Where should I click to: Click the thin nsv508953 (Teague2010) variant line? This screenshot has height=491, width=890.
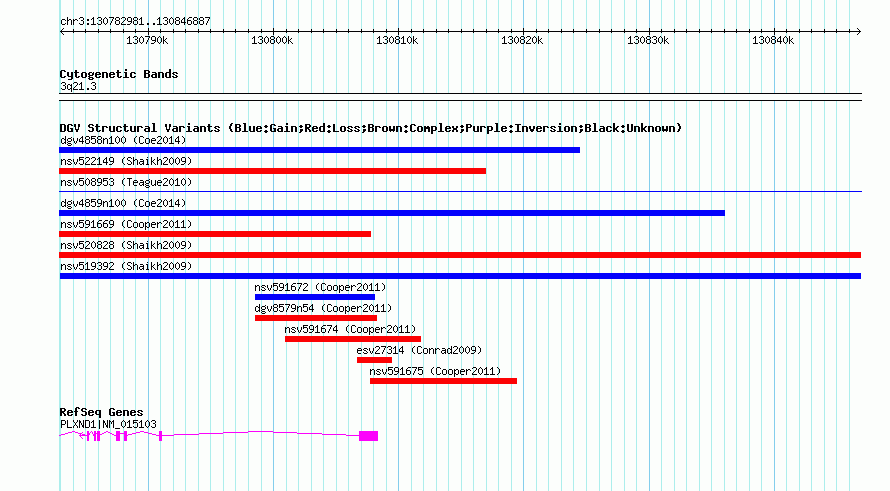click(460, 192)
